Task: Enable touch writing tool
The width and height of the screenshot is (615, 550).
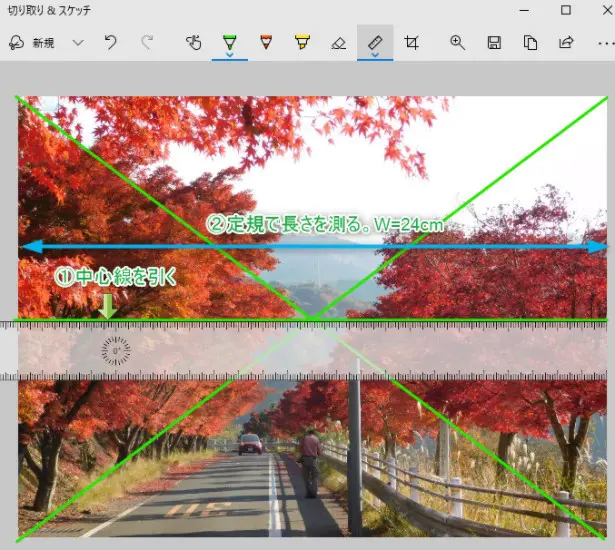Action: point(193,42)
